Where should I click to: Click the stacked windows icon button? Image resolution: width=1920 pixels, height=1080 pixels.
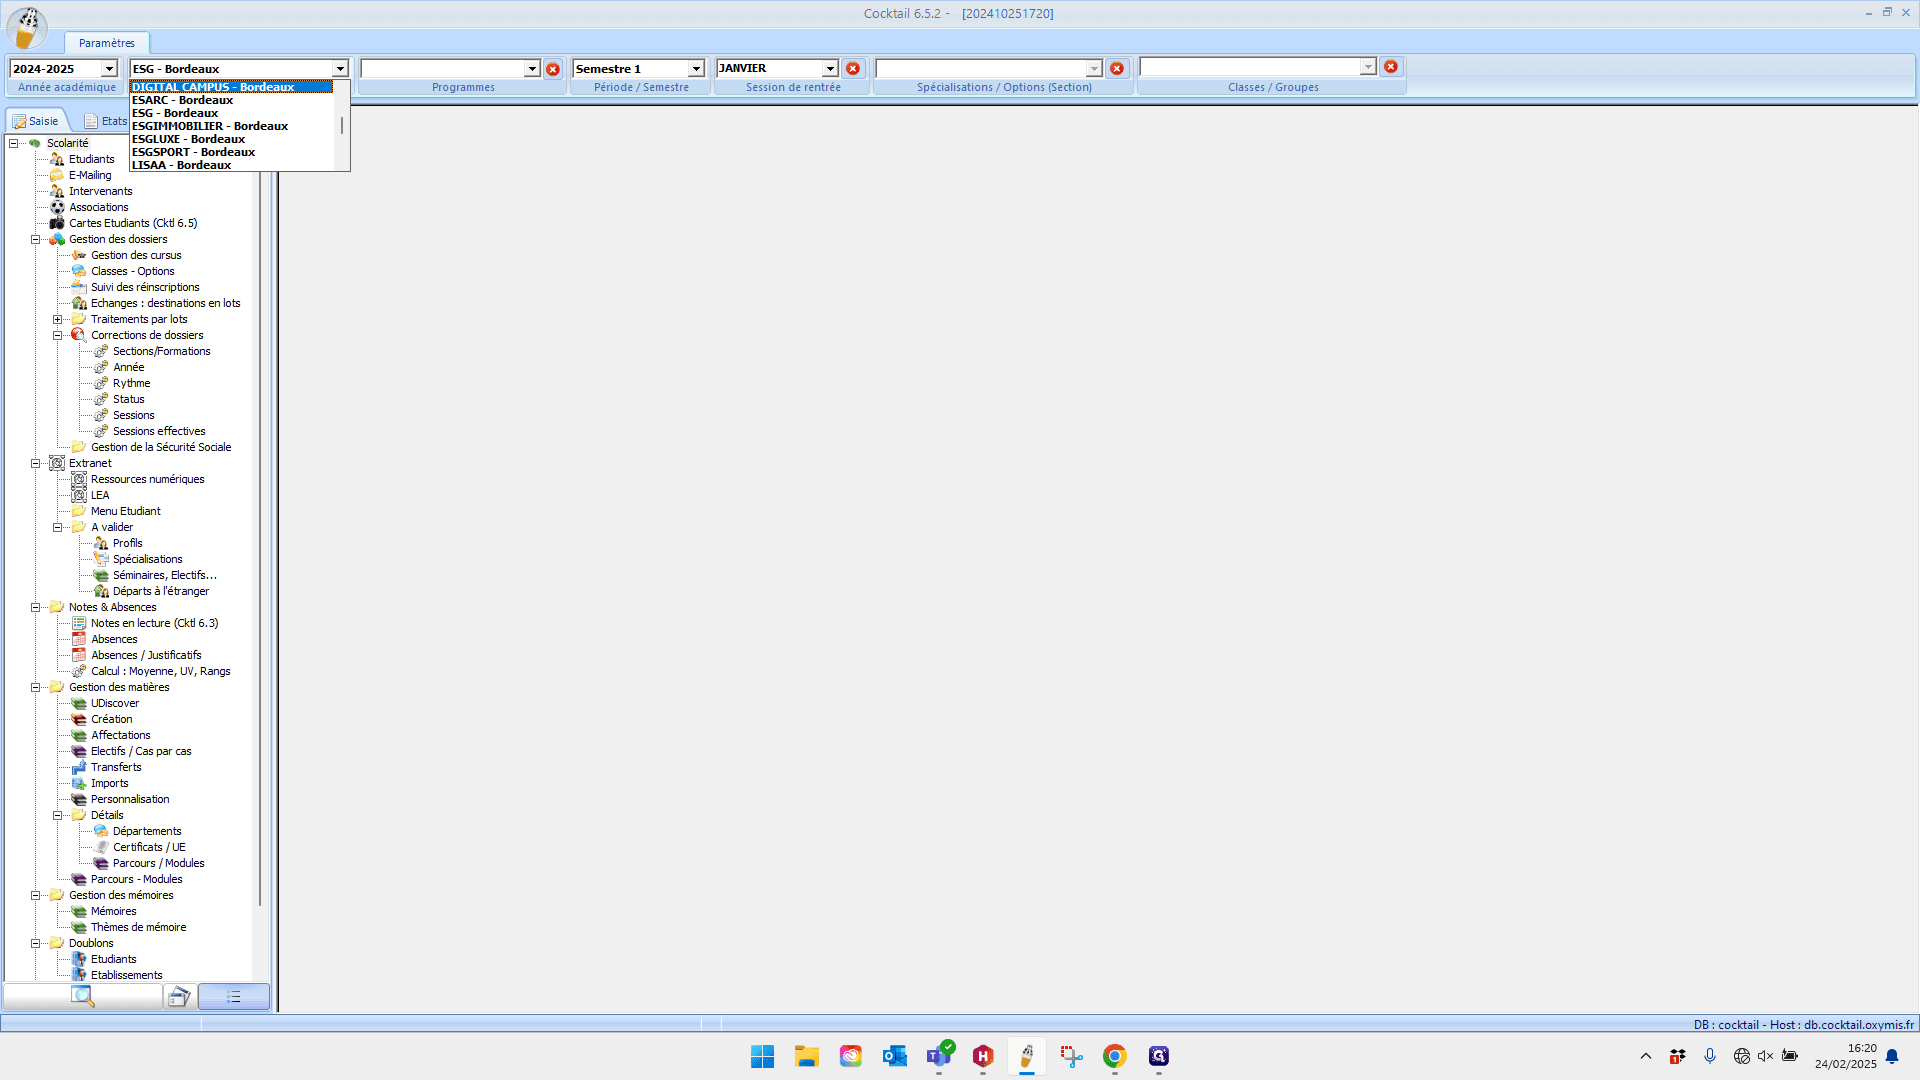(x=179, y=996)
